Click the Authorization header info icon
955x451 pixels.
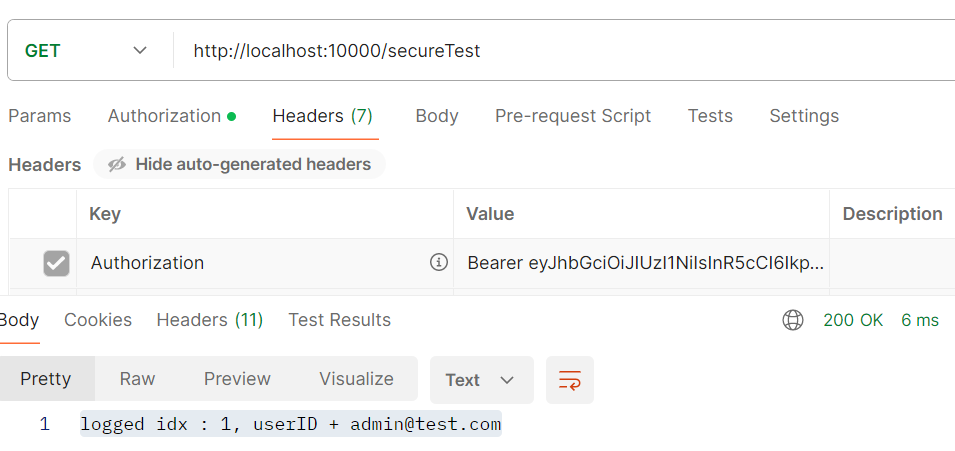(439, 262)
